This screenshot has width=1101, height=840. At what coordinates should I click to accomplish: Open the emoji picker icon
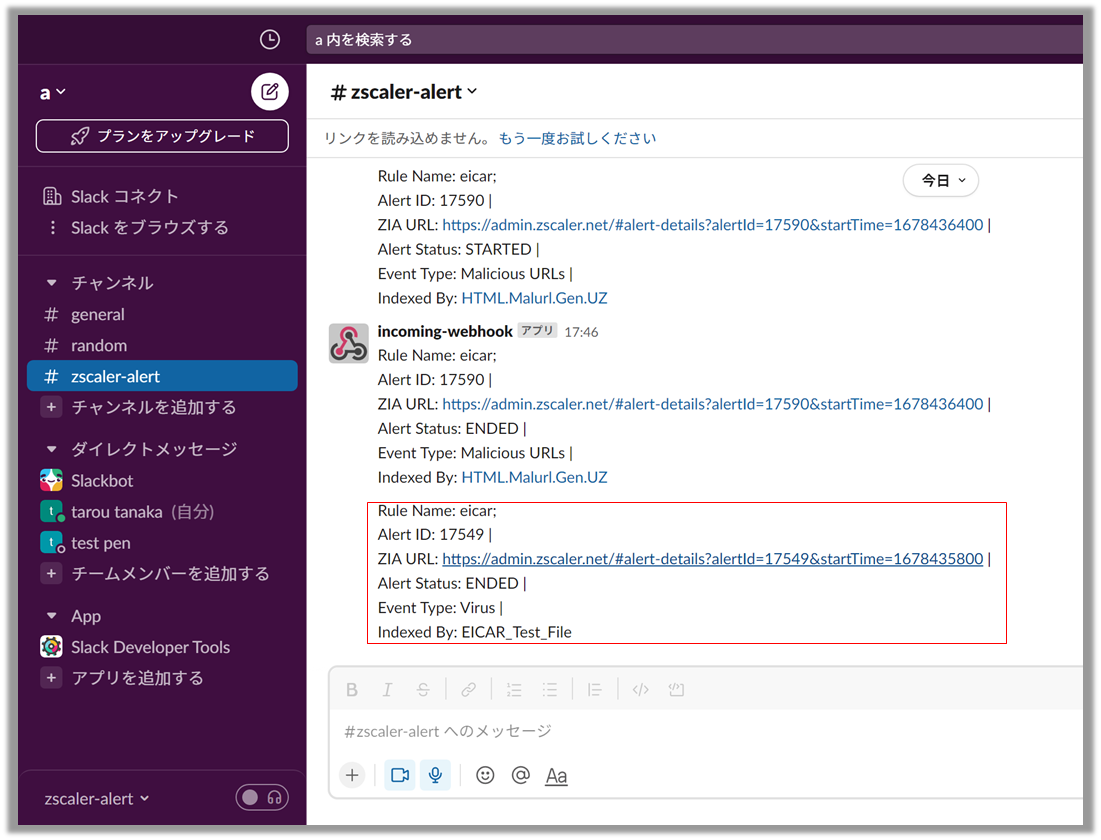tap(484, 775)
